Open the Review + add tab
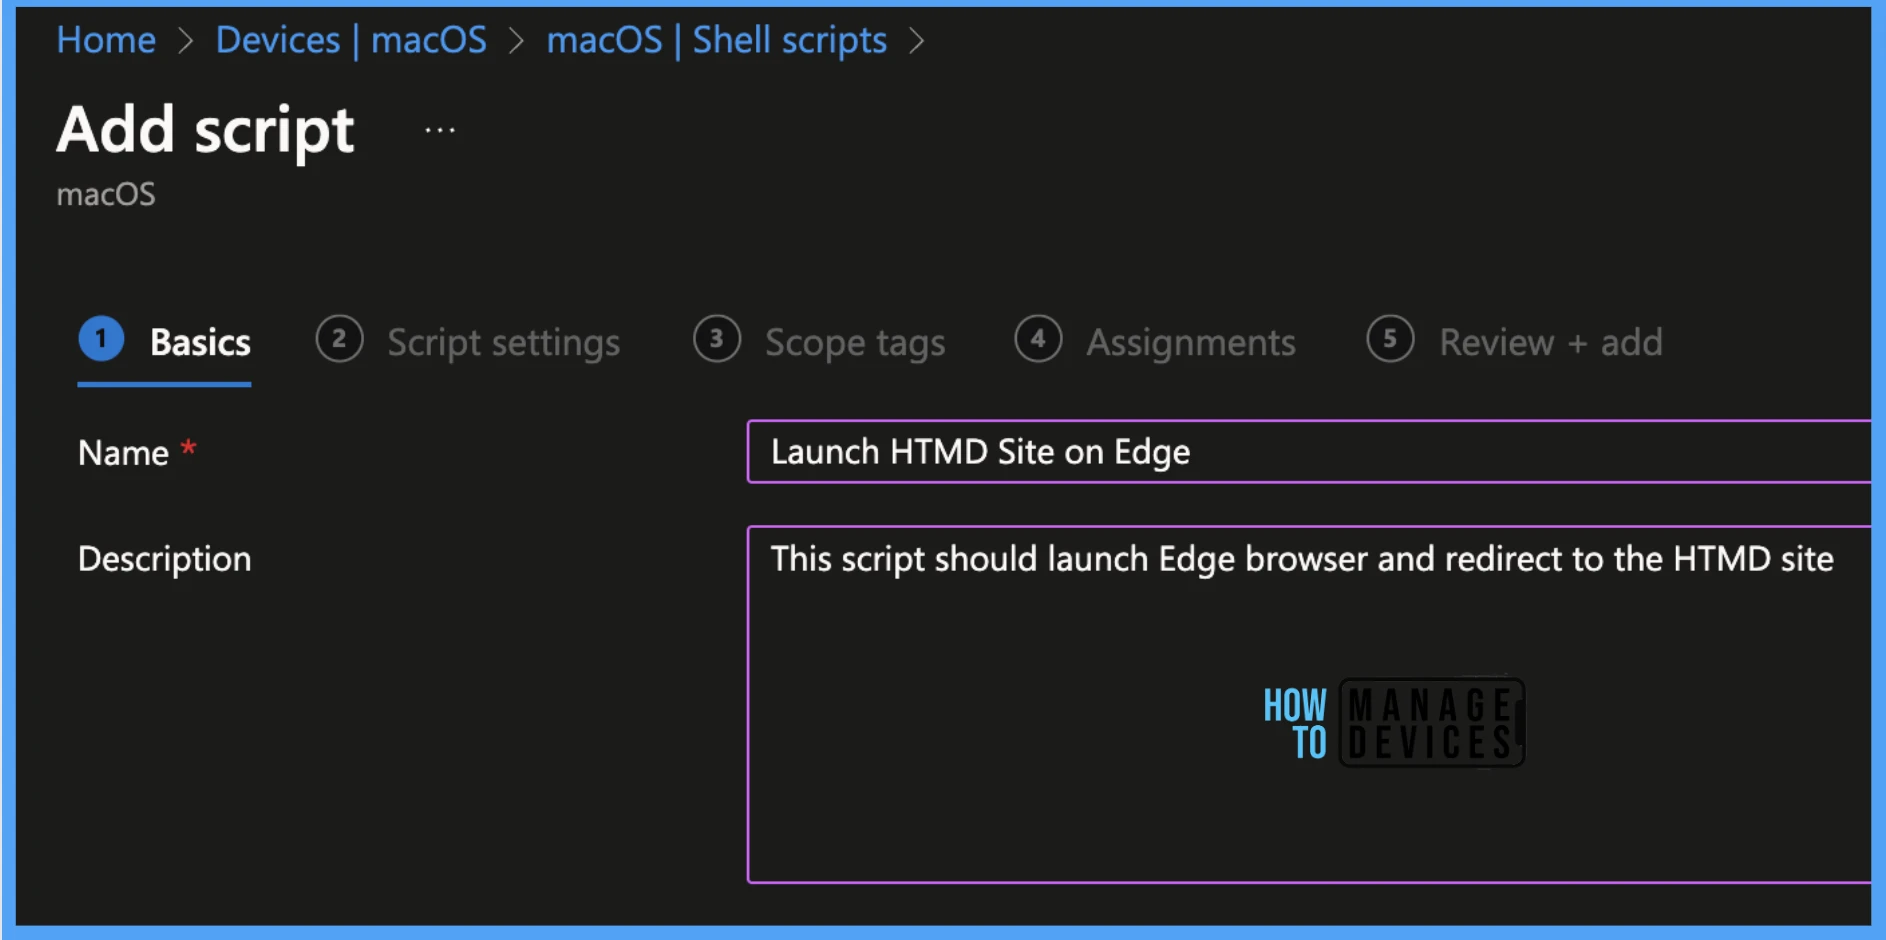This screenshot has height=940, width=1886. coord(1551,343)
